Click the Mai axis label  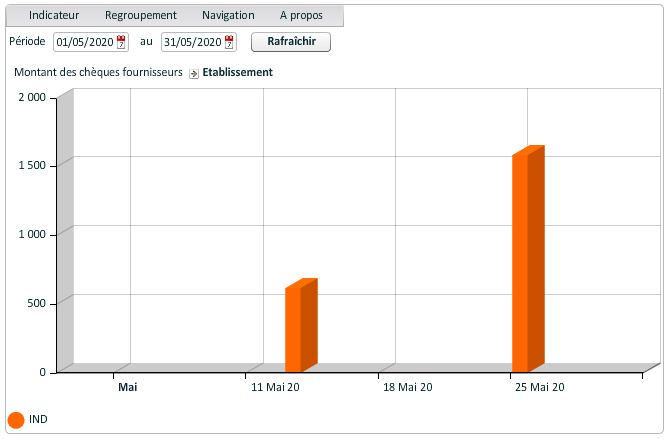(128, 387)
